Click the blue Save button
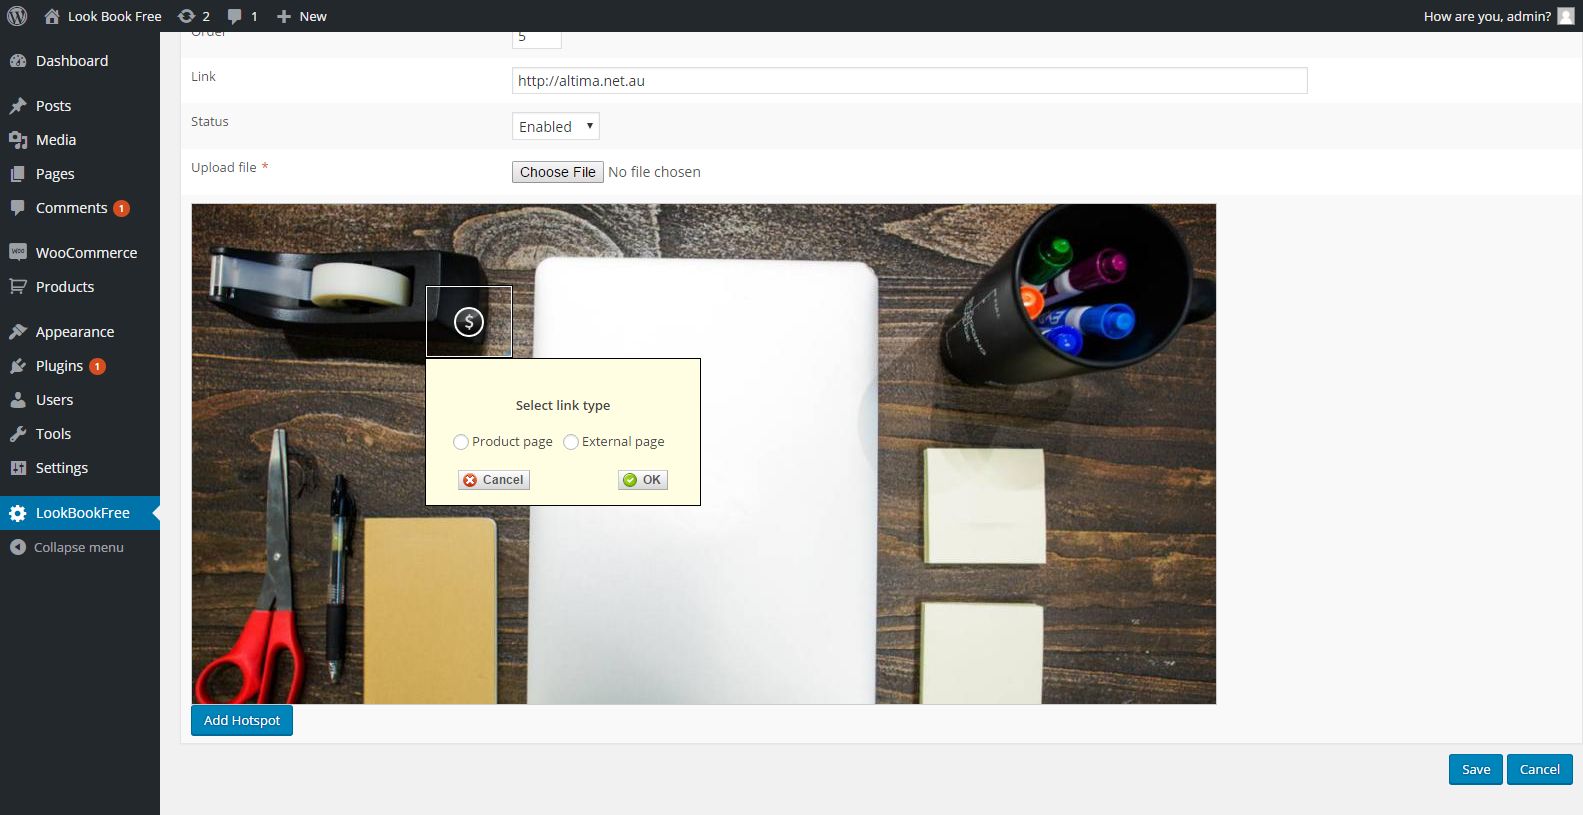This screenshot has width=1583, height=815. pyautogui.click(x=1475, y=769)
